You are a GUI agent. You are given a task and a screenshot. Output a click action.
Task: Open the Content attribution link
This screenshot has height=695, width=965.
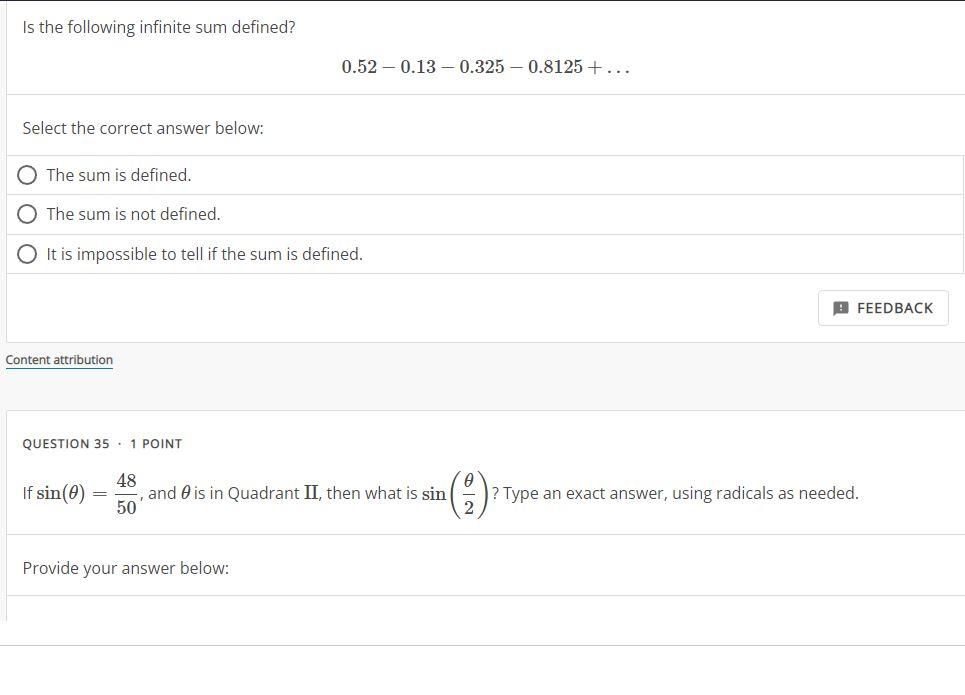point(59,360)
